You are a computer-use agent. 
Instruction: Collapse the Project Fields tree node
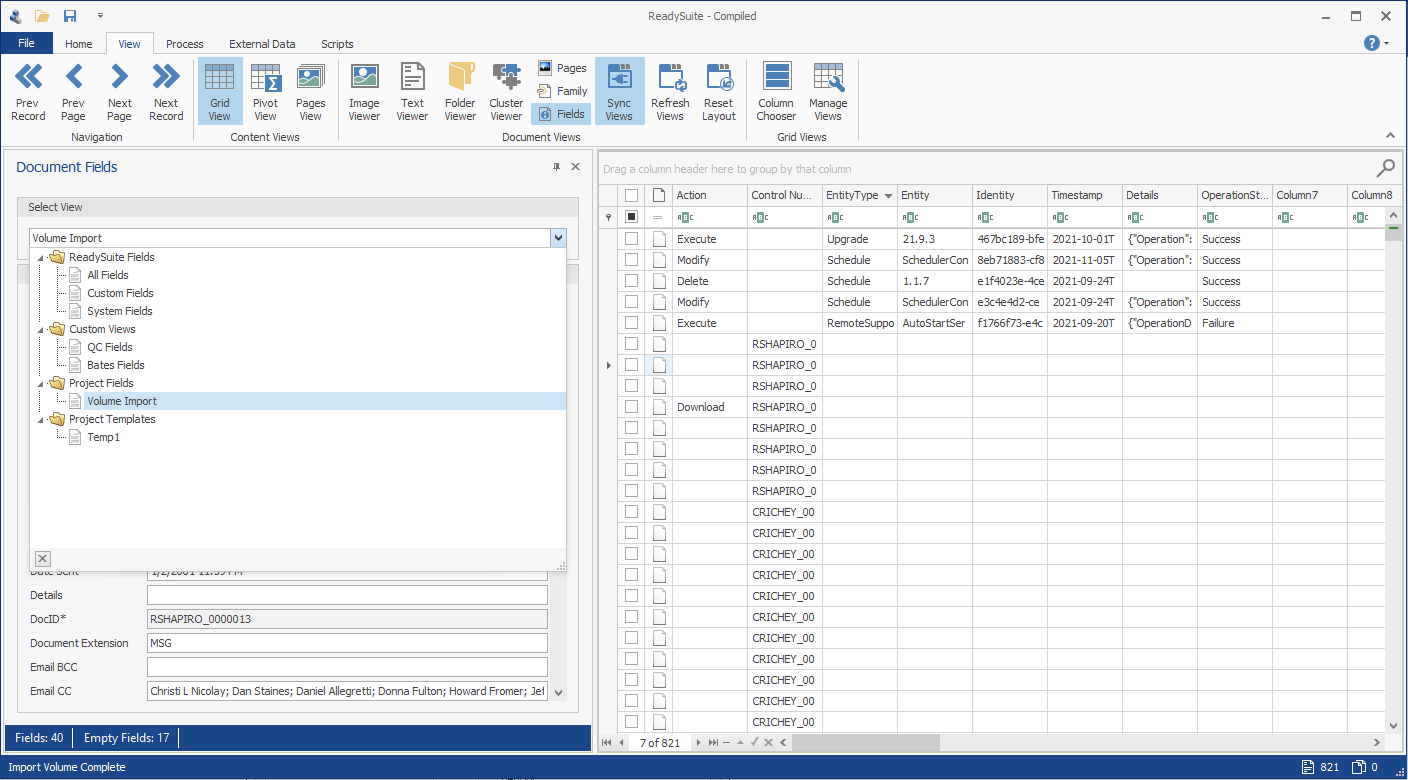(41, 383)
